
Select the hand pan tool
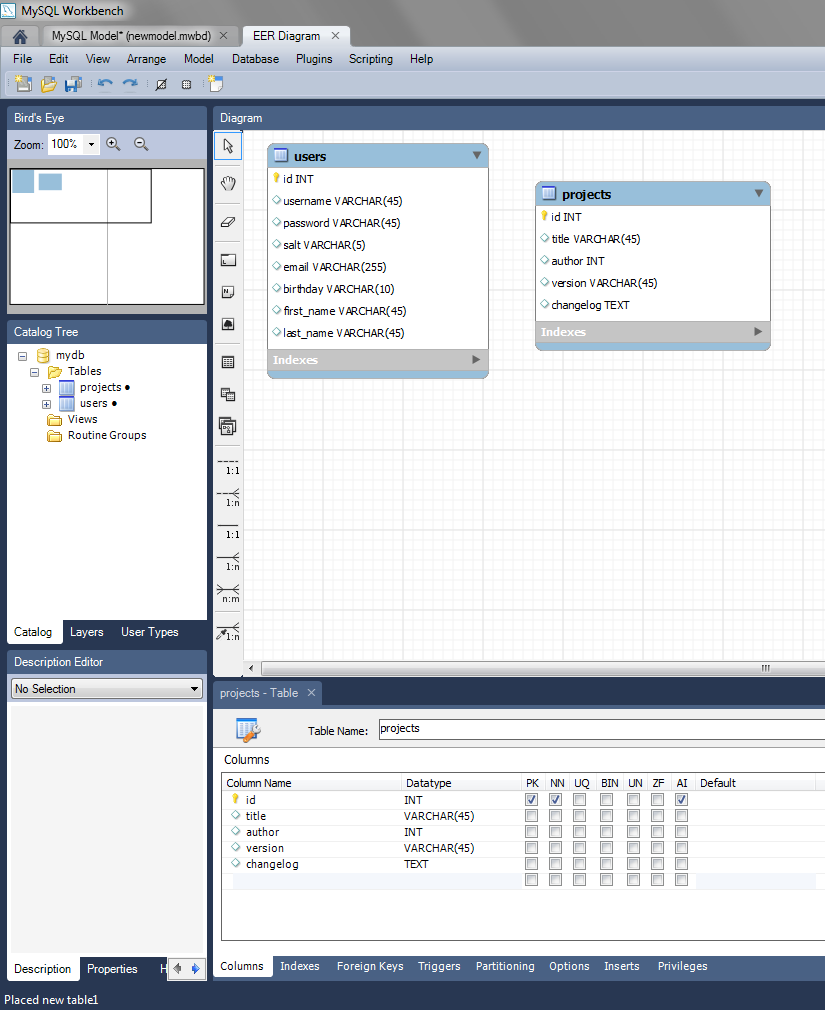[x=228, y=183]
